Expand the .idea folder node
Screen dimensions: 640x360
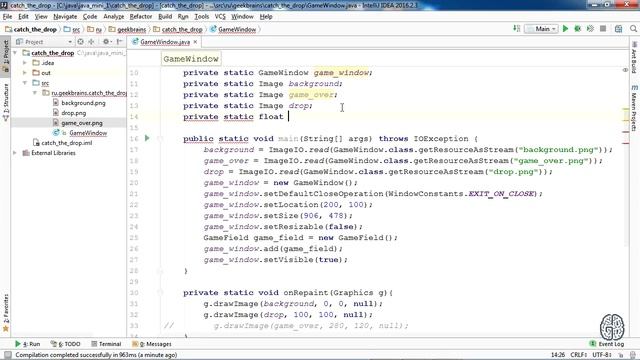[25, 63]
